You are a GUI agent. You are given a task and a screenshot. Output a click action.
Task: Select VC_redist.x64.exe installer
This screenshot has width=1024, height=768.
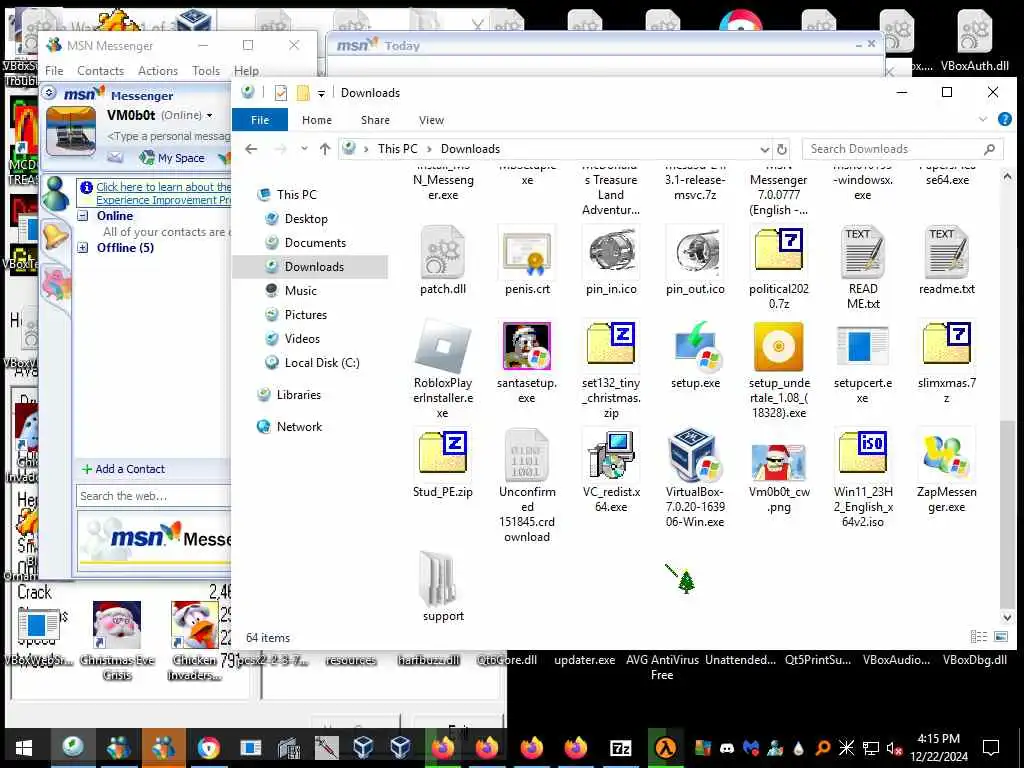(611, 471)
